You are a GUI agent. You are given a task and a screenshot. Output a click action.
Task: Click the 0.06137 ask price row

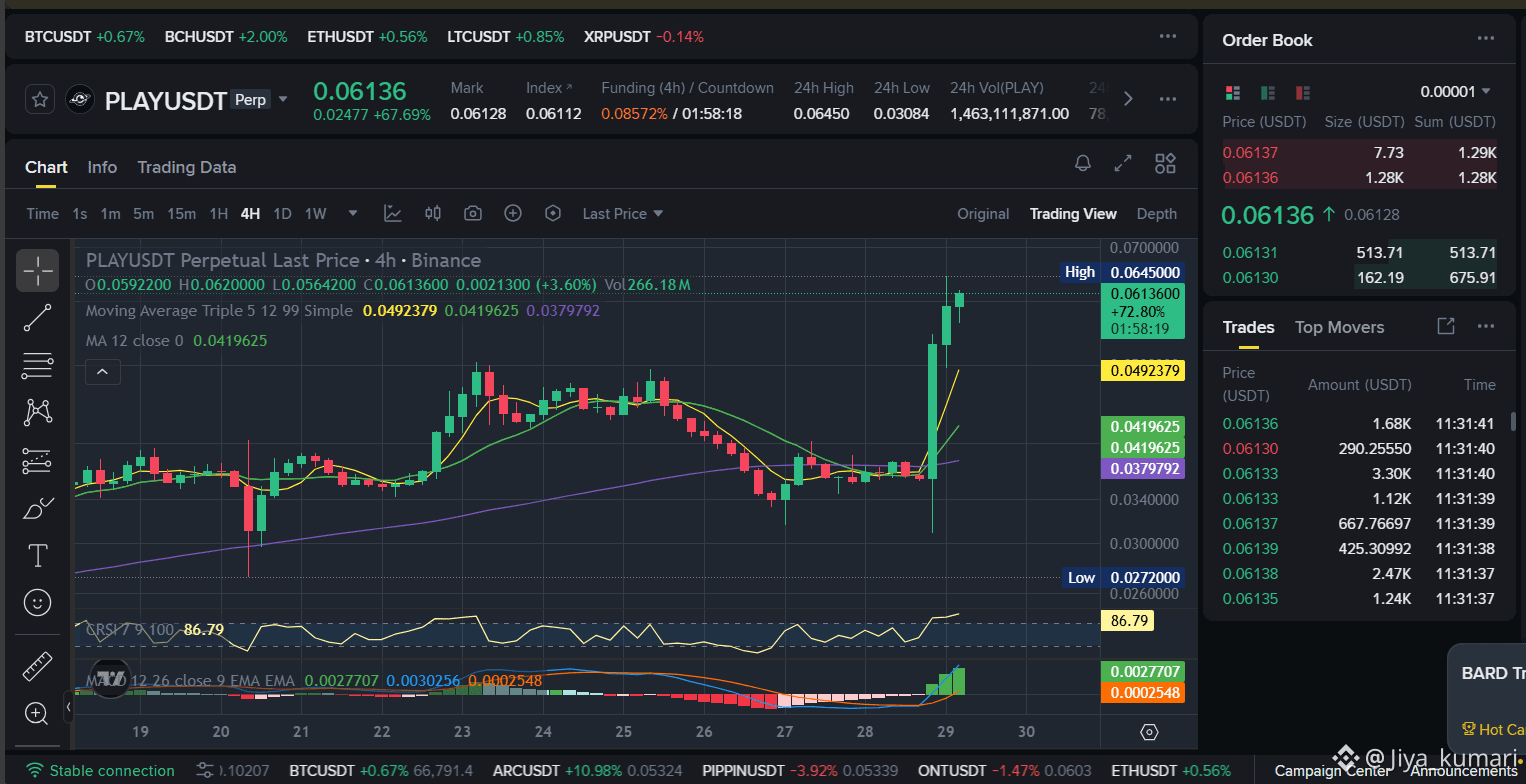[1359, 153]
